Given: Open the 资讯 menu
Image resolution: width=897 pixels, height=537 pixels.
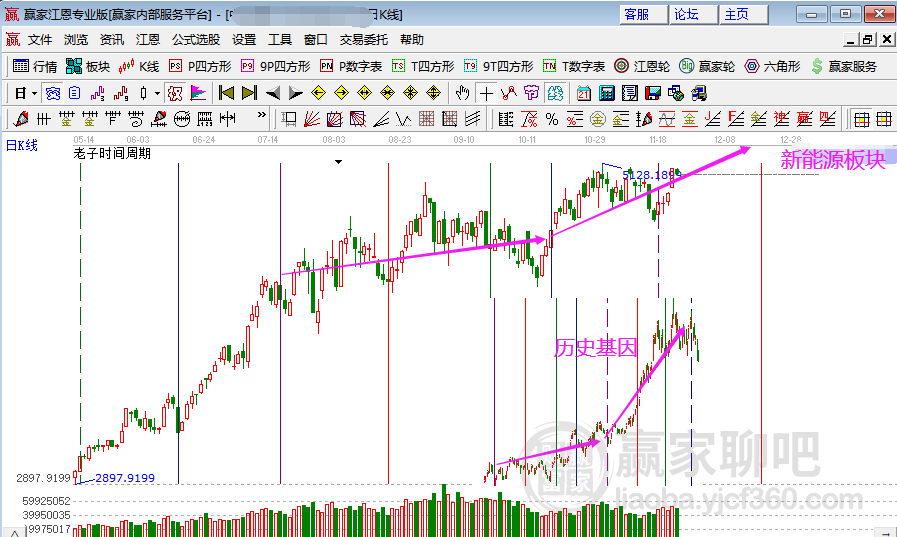Looking at the screenshot, I should coord(112,39).
